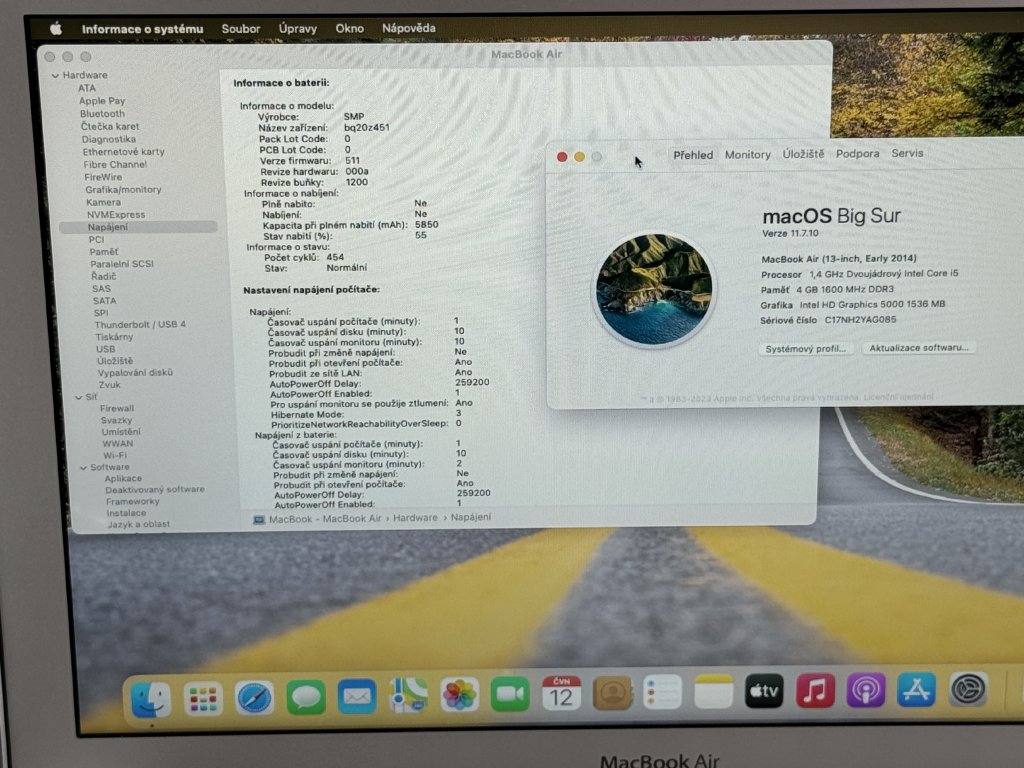Switch to the Úložiště tab
Viewport: 1024px width, 768px height.
tap(803, 154)
